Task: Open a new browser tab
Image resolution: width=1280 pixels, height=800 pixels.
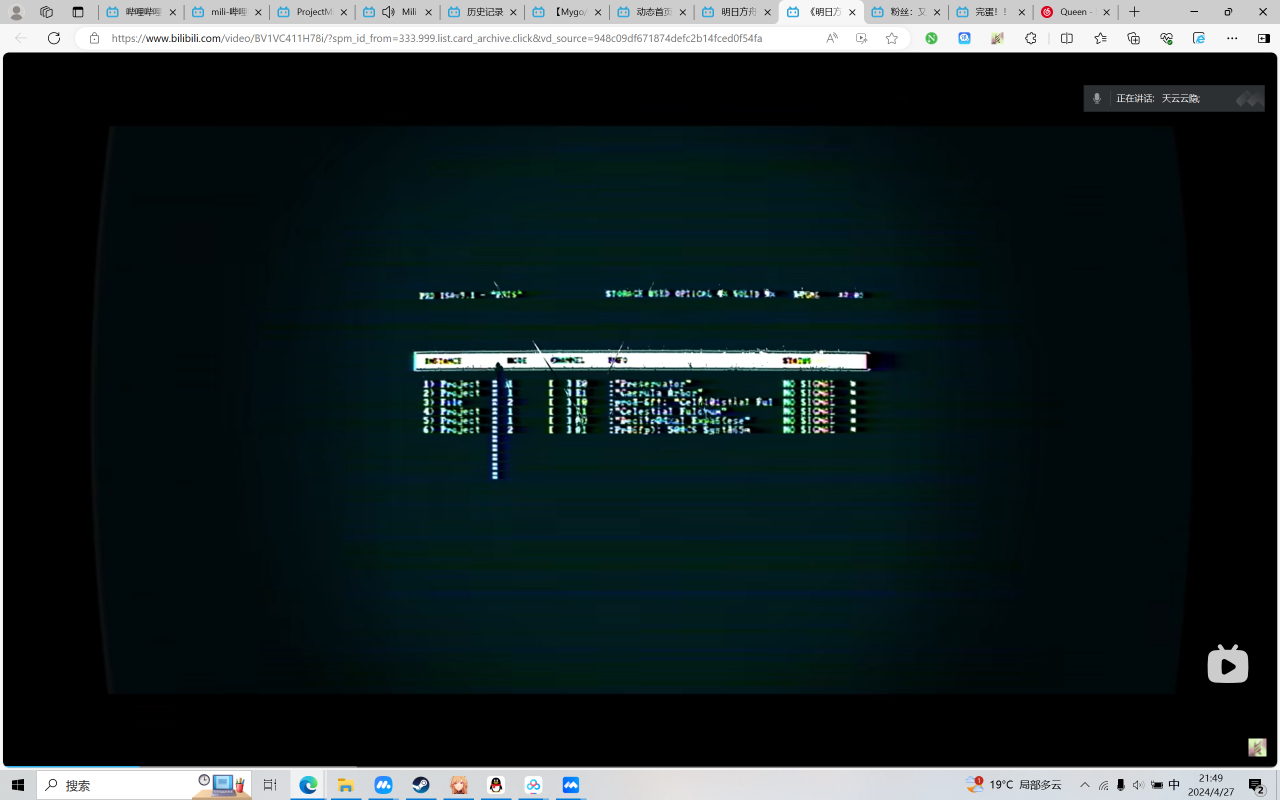Action: pos(1134,12)
